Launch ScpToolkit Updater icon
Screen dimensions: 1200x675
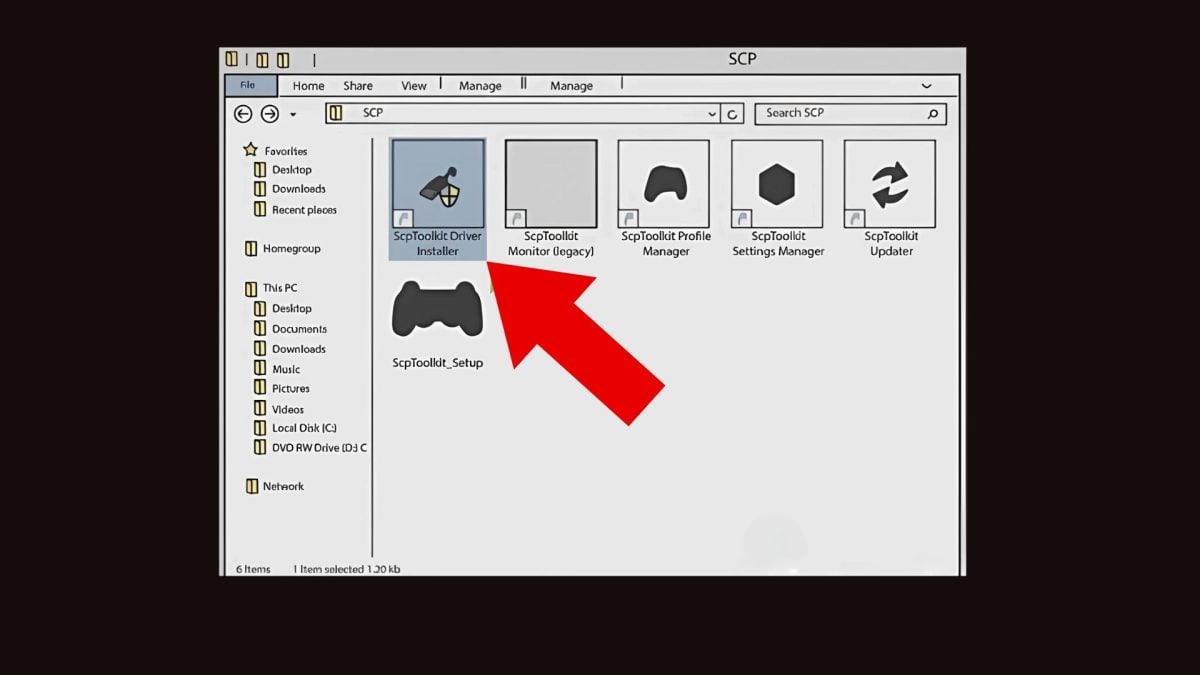(x=890, y=185)
